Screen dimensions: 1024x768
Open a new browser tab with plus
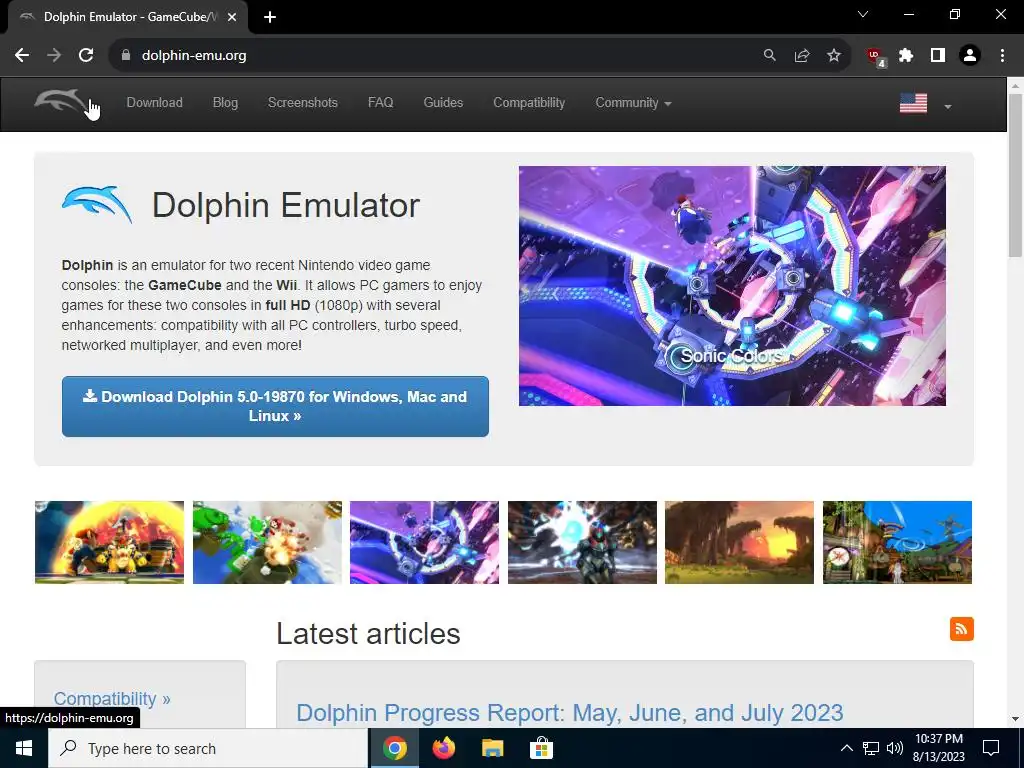tap(270, 17)
